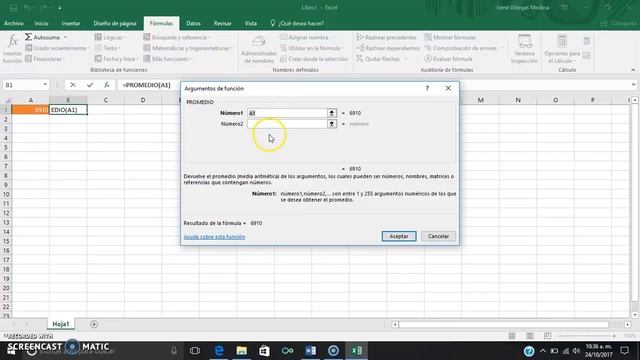Open Administrador de nombres

259,49
